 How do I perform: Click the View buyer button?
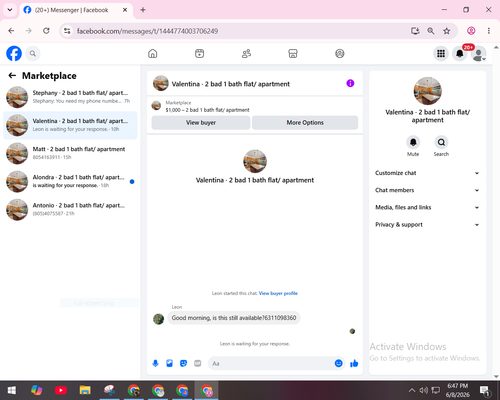coord(201,123)
